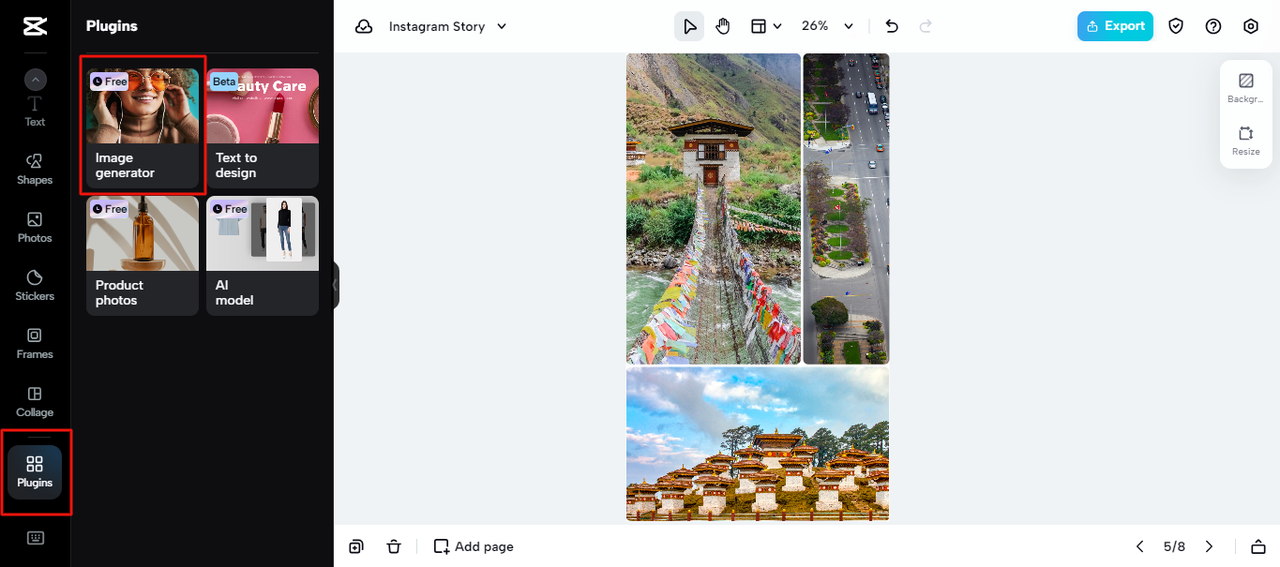Viewport: 1280px width, 567px height.
Task: Click the delete page trash icon
Action: coord(394,546)
